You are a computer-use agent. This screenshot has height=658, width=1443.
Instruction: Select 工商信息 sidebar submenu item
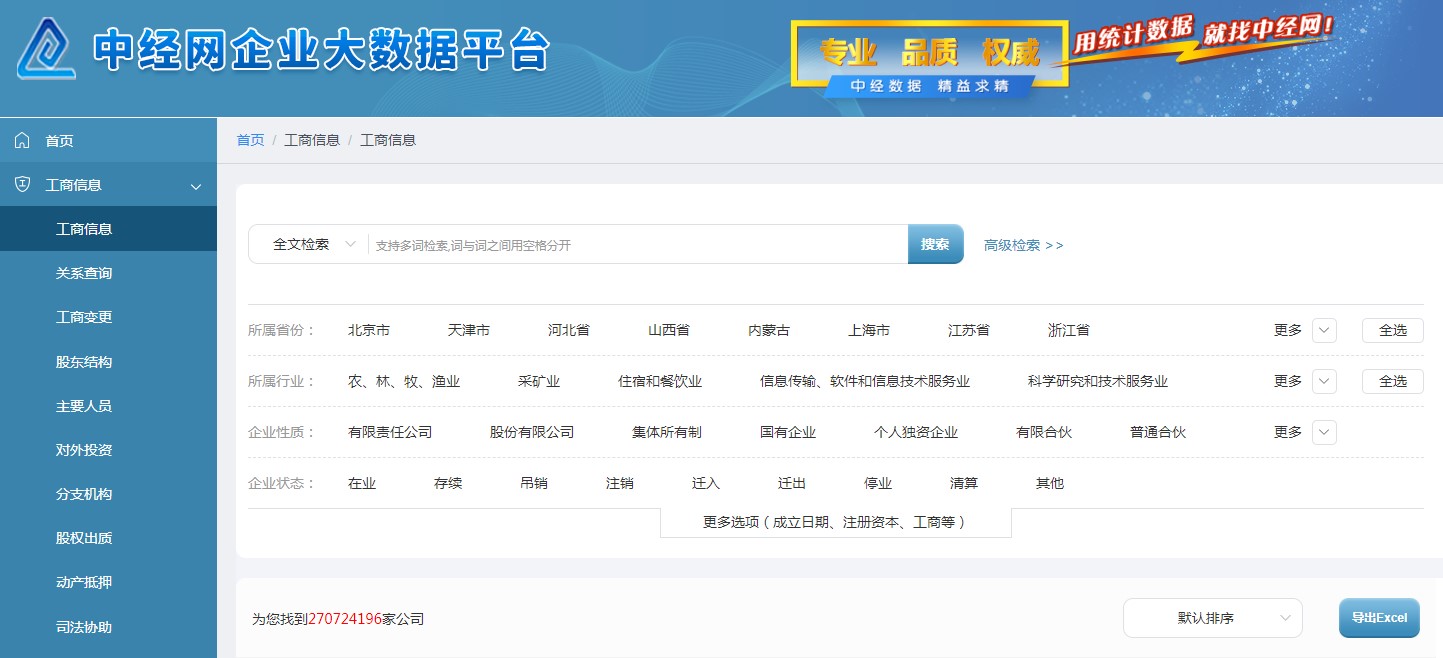(x=108, y=229)
